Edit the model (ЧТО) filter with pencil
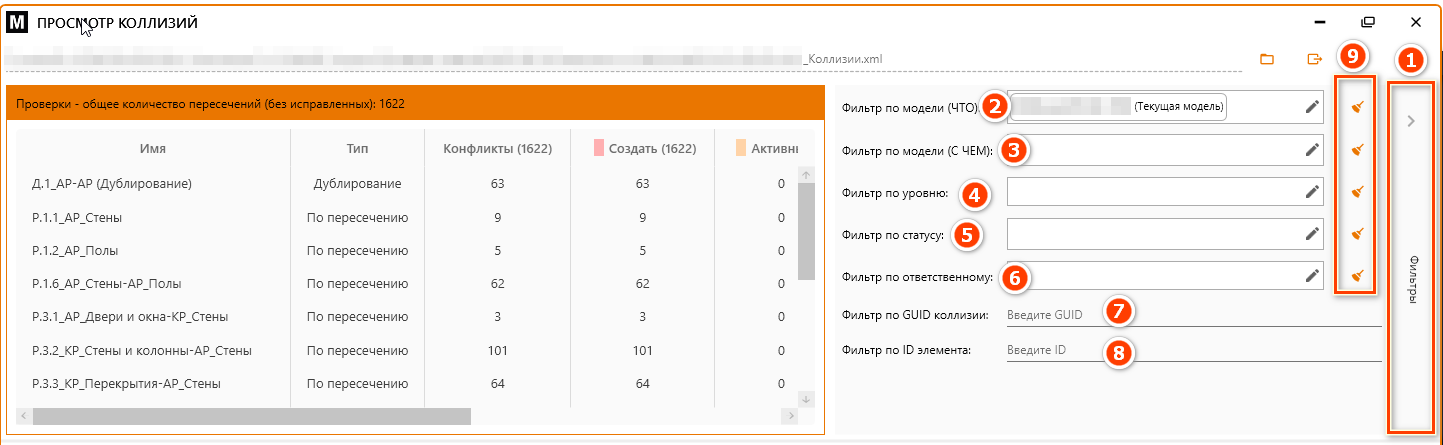The width and height of the screenshot is (1443, 445). tap(1312, 106)
